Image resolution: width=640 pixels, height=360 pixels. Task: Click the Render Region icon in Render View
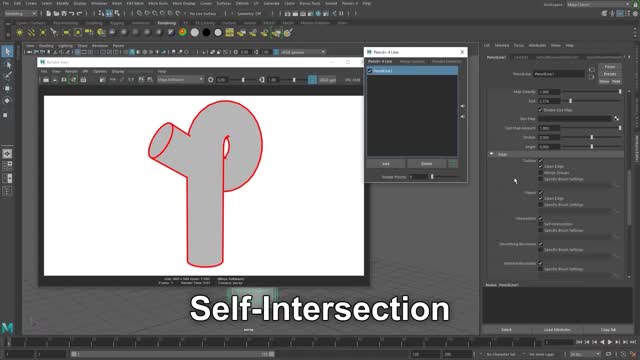point(55,80)
